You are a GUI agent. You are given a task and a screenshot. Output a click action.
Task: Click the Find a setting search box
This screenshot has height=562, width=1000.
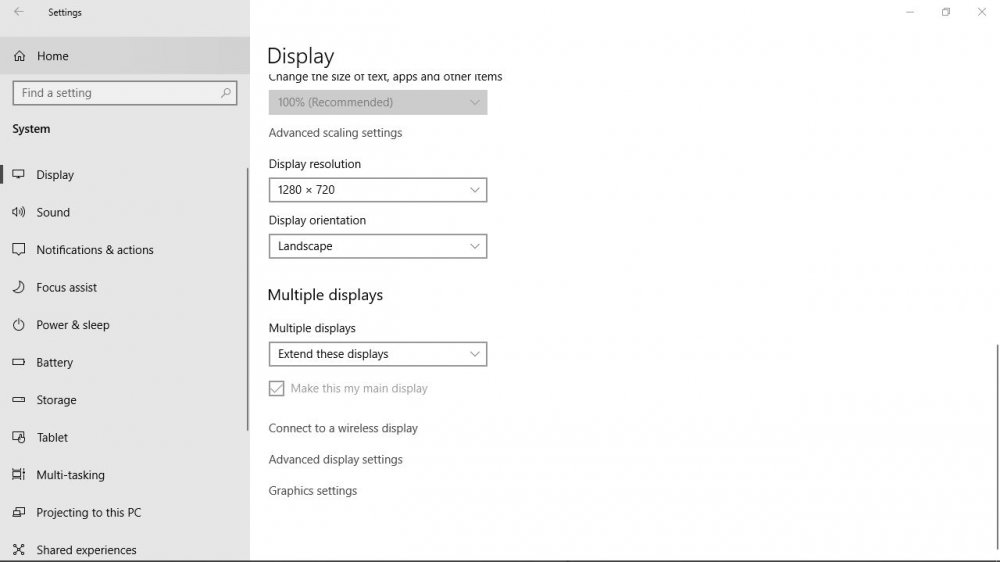115,93
